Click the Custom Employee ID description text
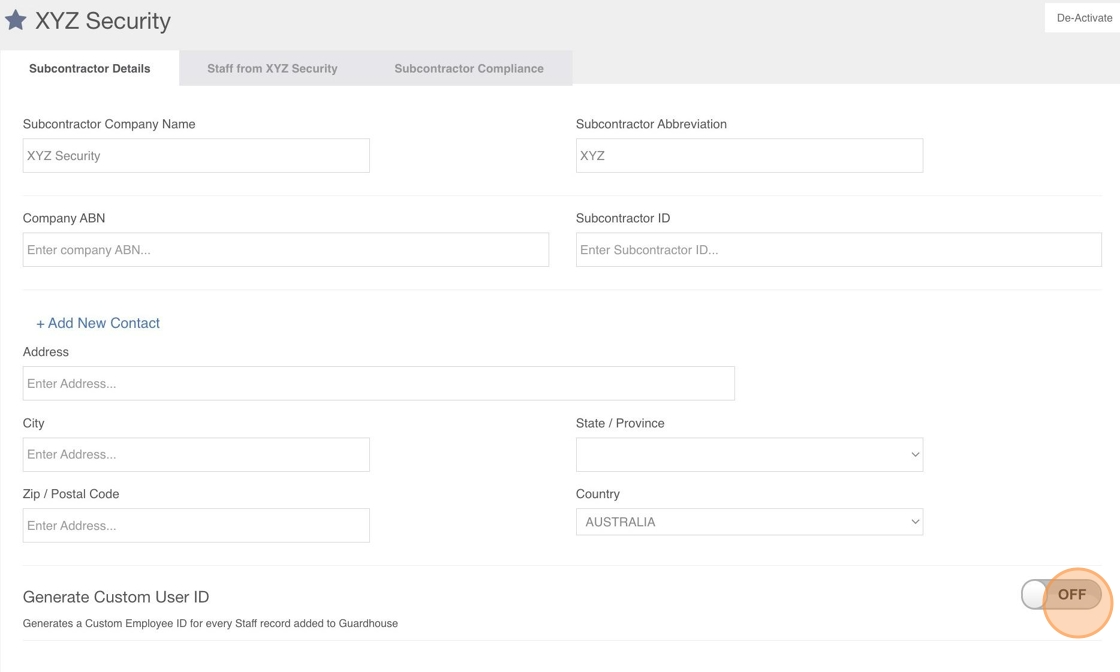 coord(210,623)
